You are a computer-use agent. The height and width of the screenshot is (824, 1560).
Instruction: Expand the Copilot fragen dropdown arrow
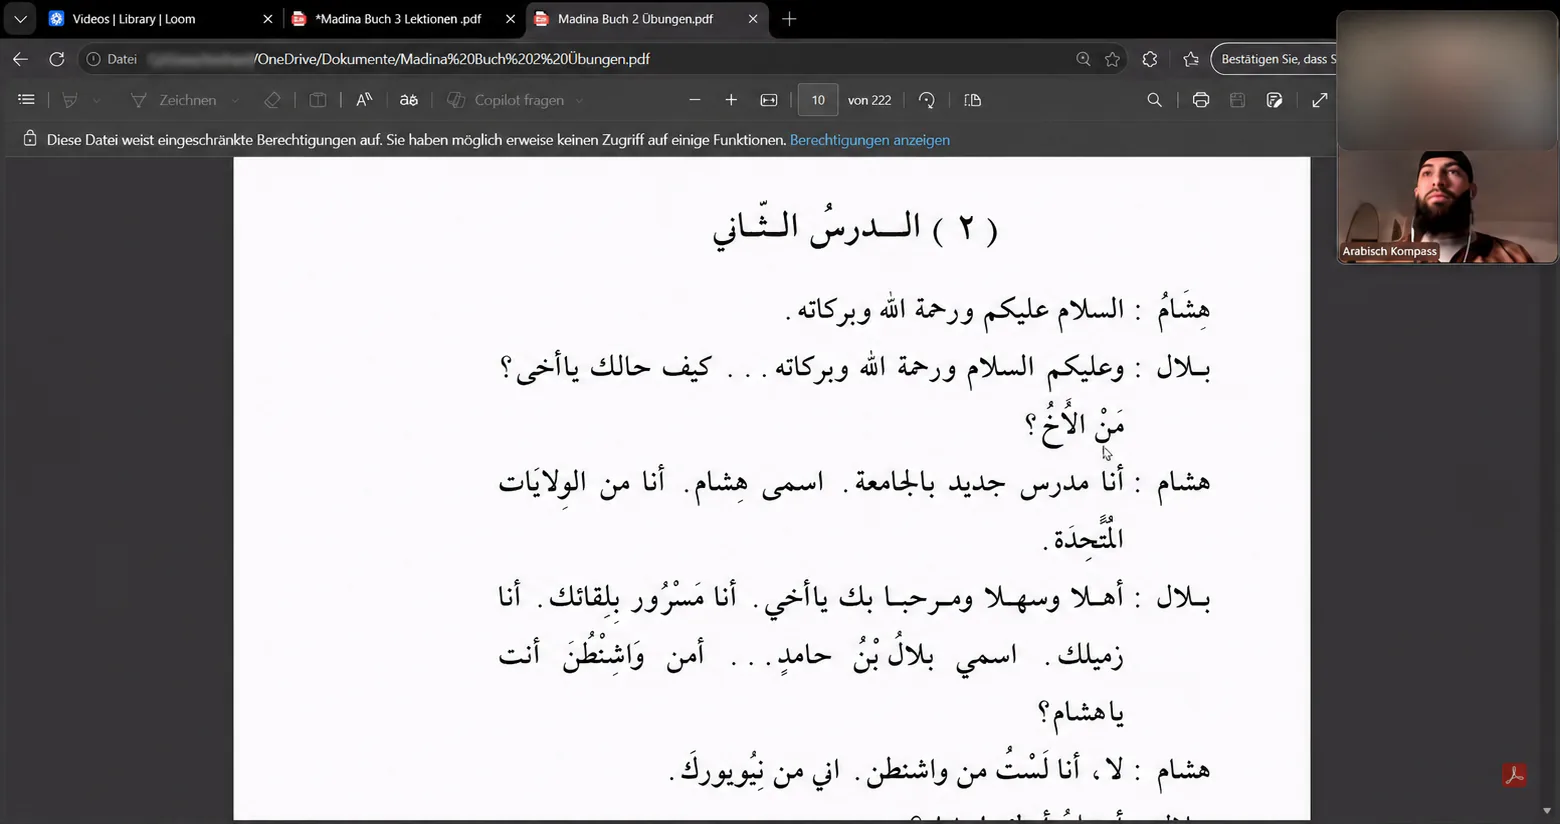tap(579, 100)
